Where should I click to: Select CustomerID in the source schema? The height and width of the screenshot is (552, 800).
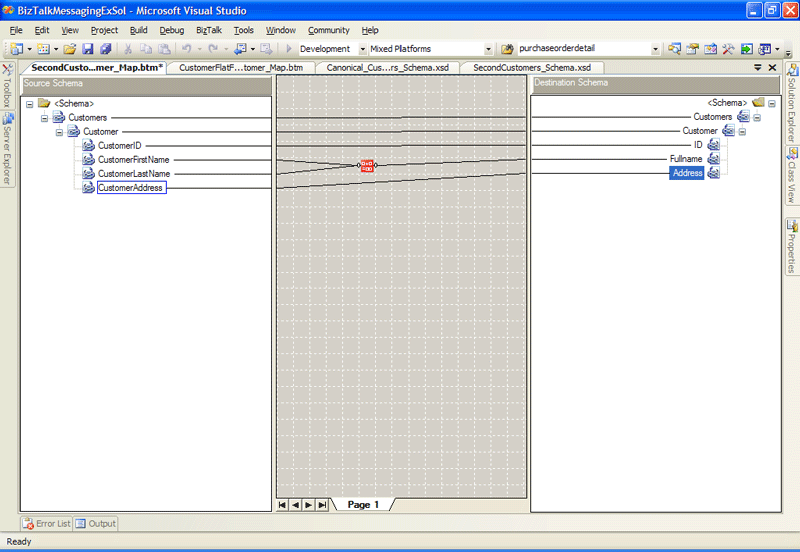click(x=119, y=146)
